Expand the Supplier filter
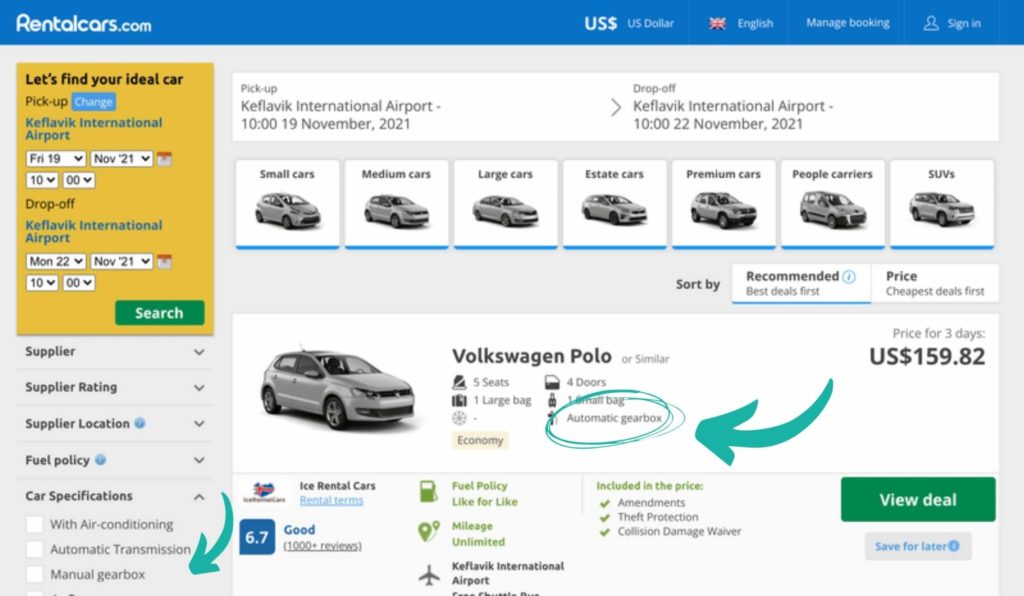The width and height of the screenshot is (1024, 596). coord(115,352)
